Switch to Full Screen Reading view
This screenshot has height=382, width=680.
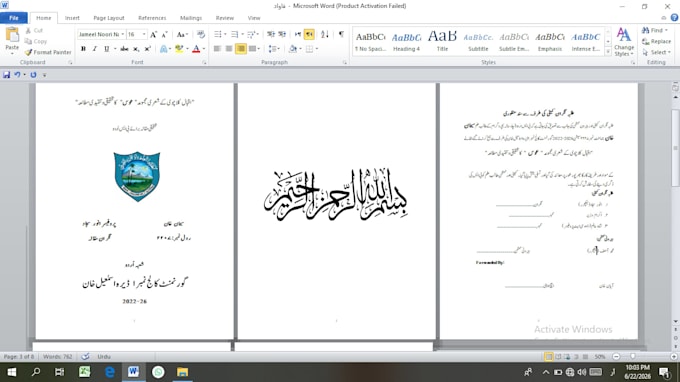tap(558, 356)
